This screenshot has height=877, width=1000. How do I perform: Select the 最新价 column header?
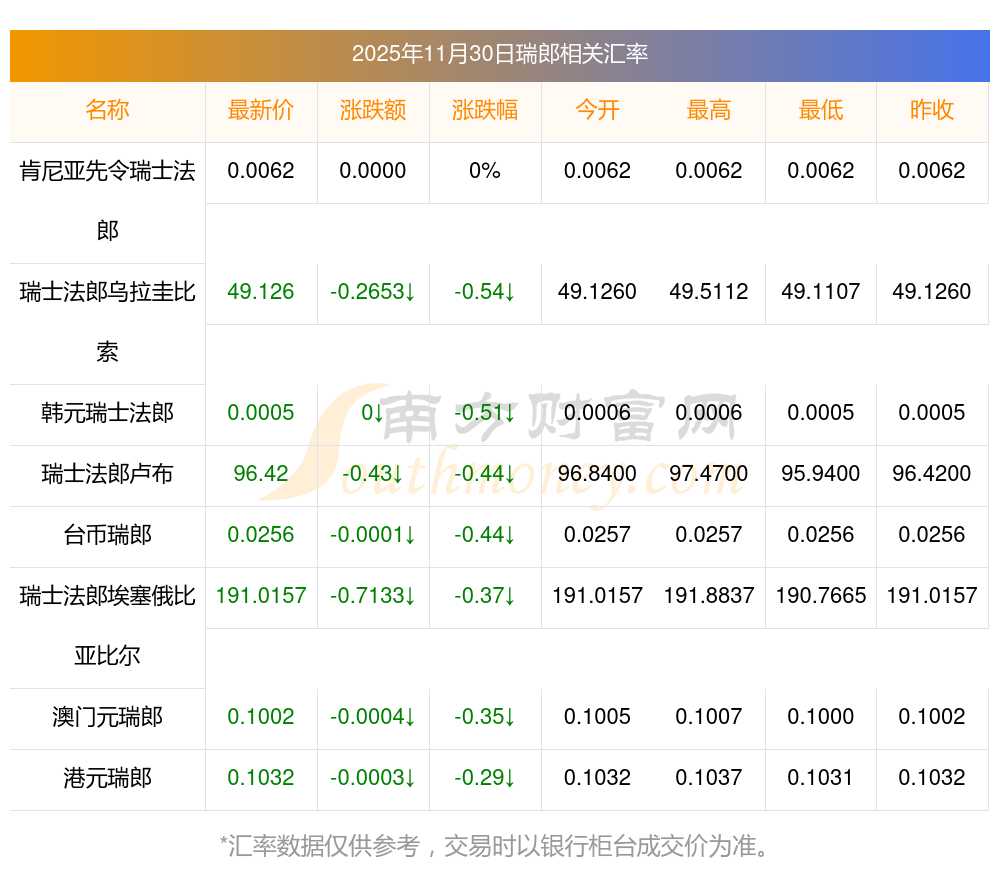(261, 111)
